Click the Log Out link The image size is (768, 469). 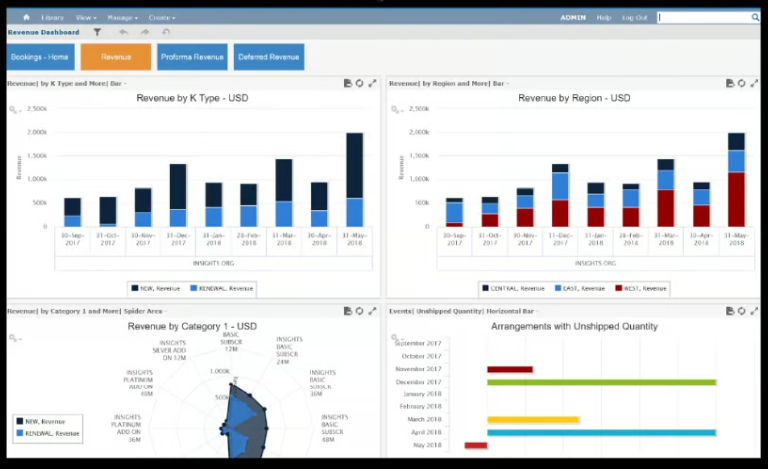pos(635,17)
